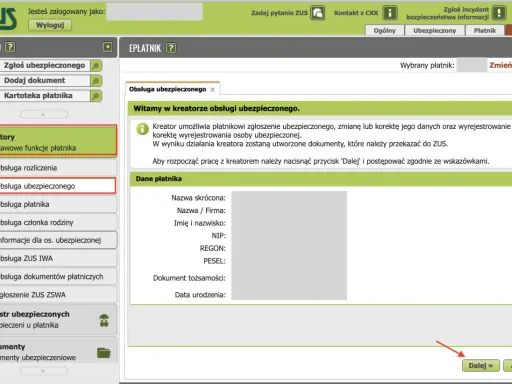Click the Wyloguj button
Image resolution: width=512 pixels, height=384 pixels.
[50, 25]
